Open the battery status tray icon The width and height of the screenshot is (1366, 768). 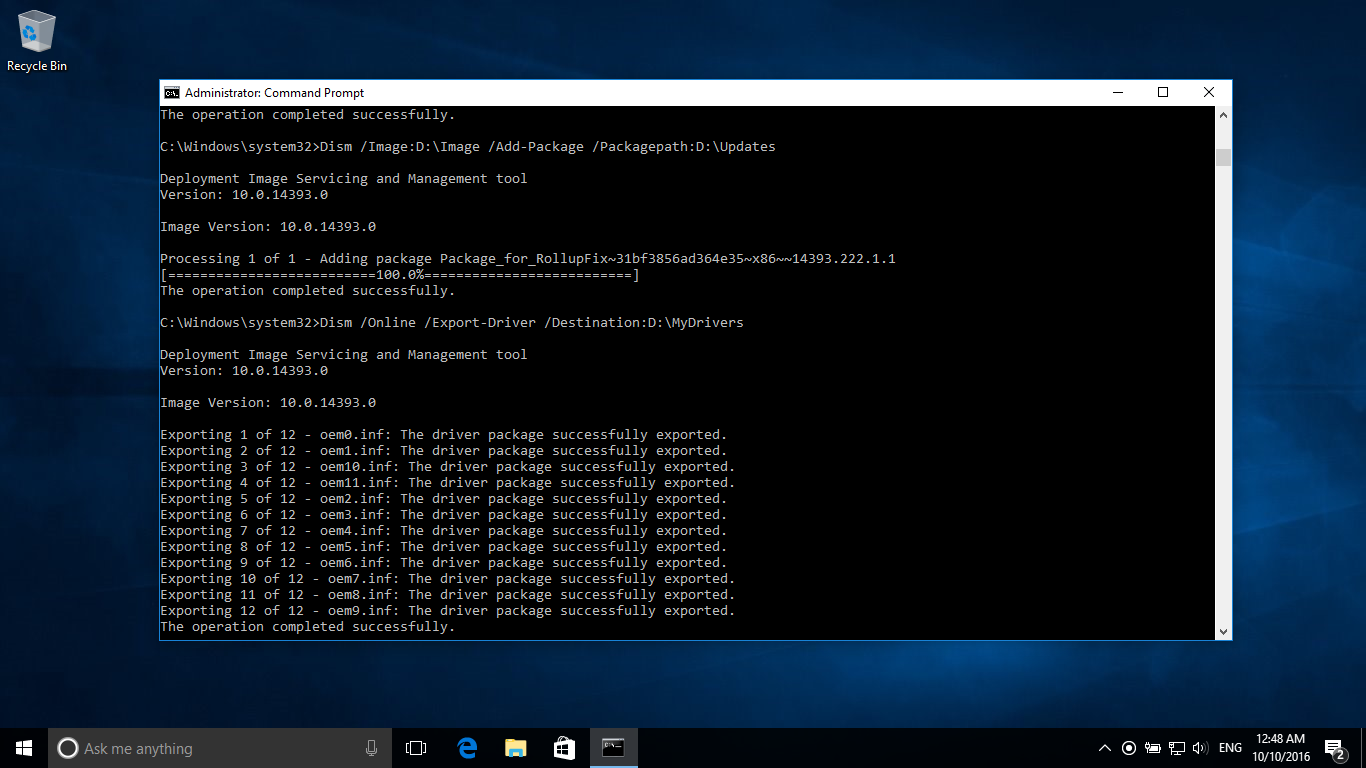1153,748
